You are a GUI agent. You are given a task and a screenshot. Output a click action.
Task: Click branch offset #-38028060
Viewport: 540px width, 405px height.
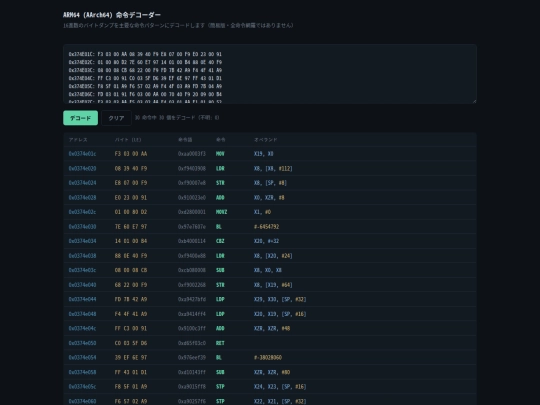point(268,357)
